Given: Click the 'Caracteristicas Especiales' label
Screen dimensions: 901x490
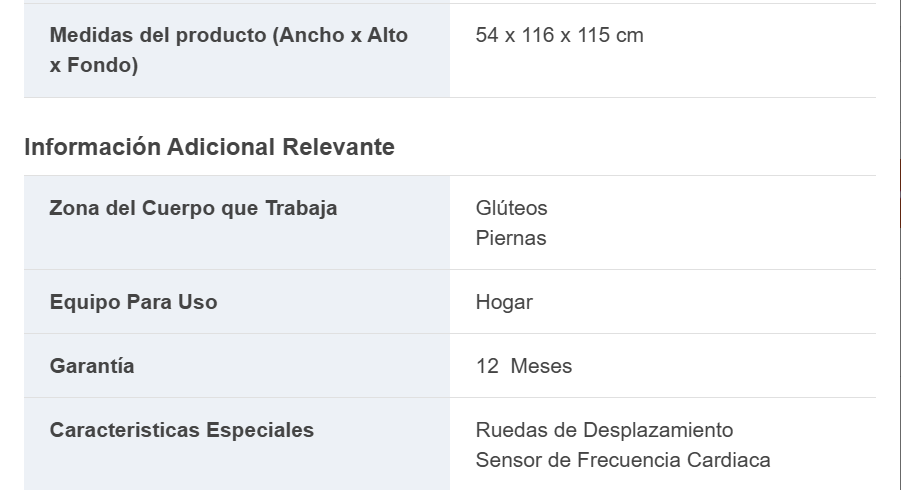Looking at the screenshot, I should coord(182,430).
